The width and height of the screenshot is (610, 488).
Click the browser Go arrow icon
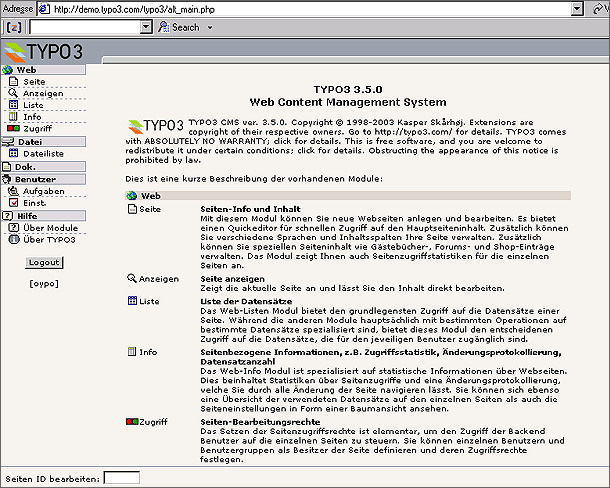[x=599, y=9]
